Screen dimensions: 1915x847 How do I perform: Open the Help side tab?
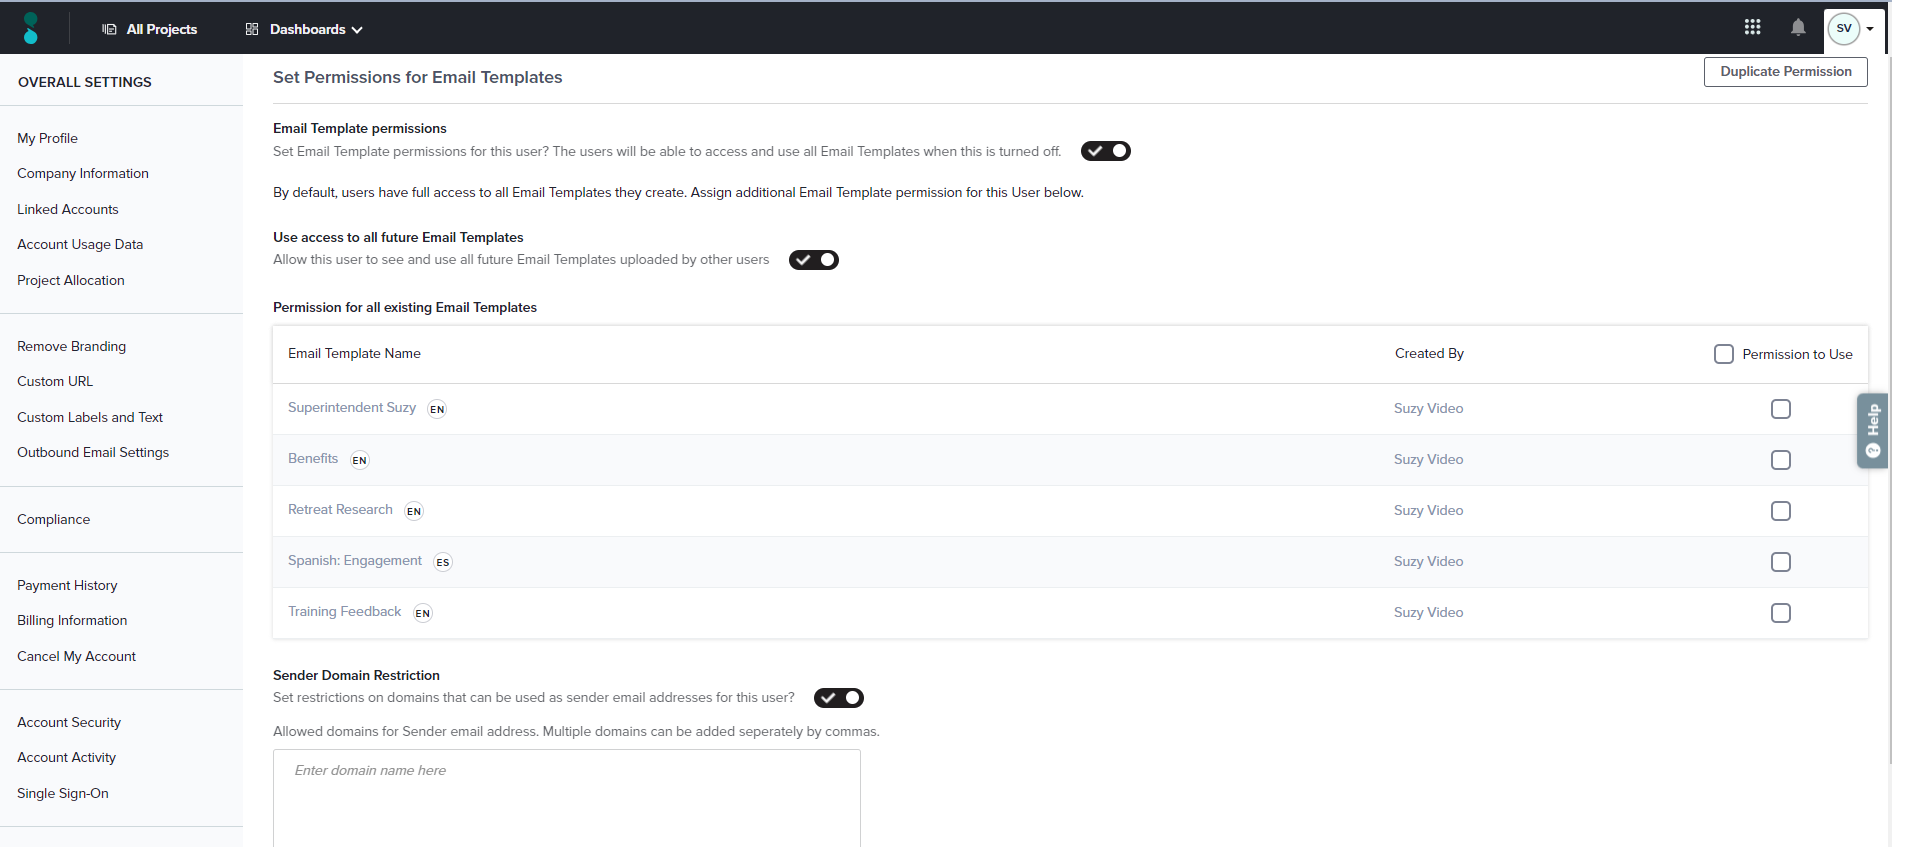[x=1872, y=430]
